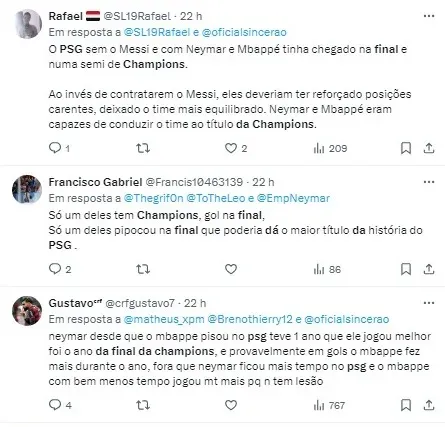
Task: Like Francisco Gabriel's tweet
Action: tap(231, 269)
